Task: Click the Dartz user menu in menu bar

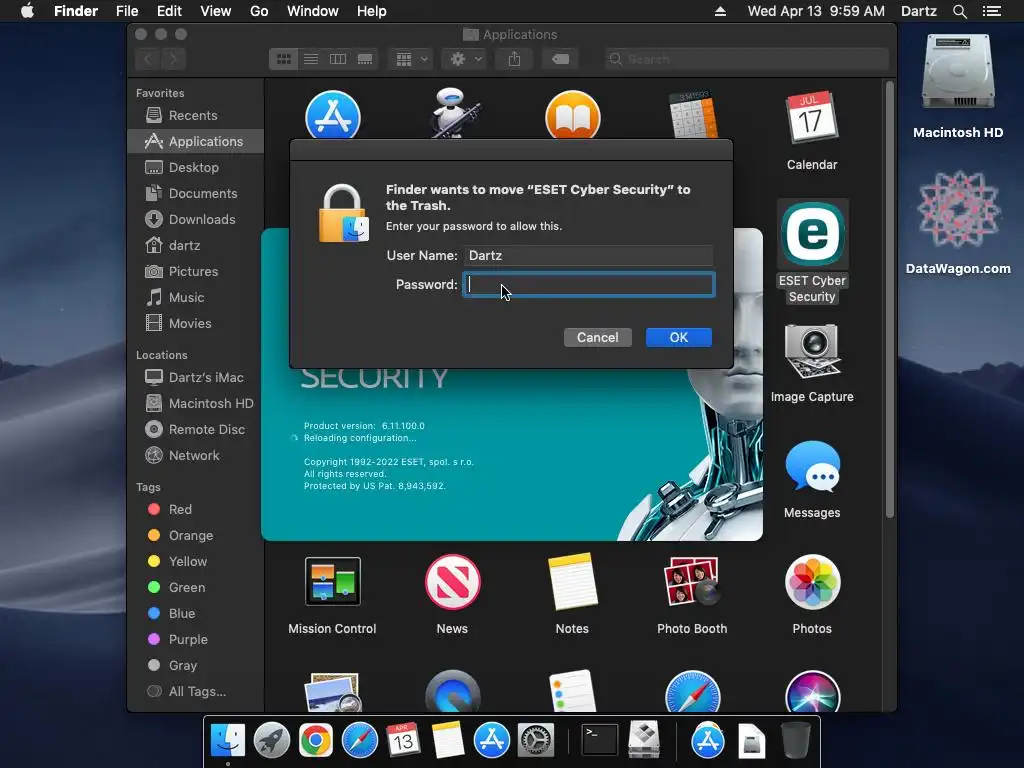Action: [918, 11]
